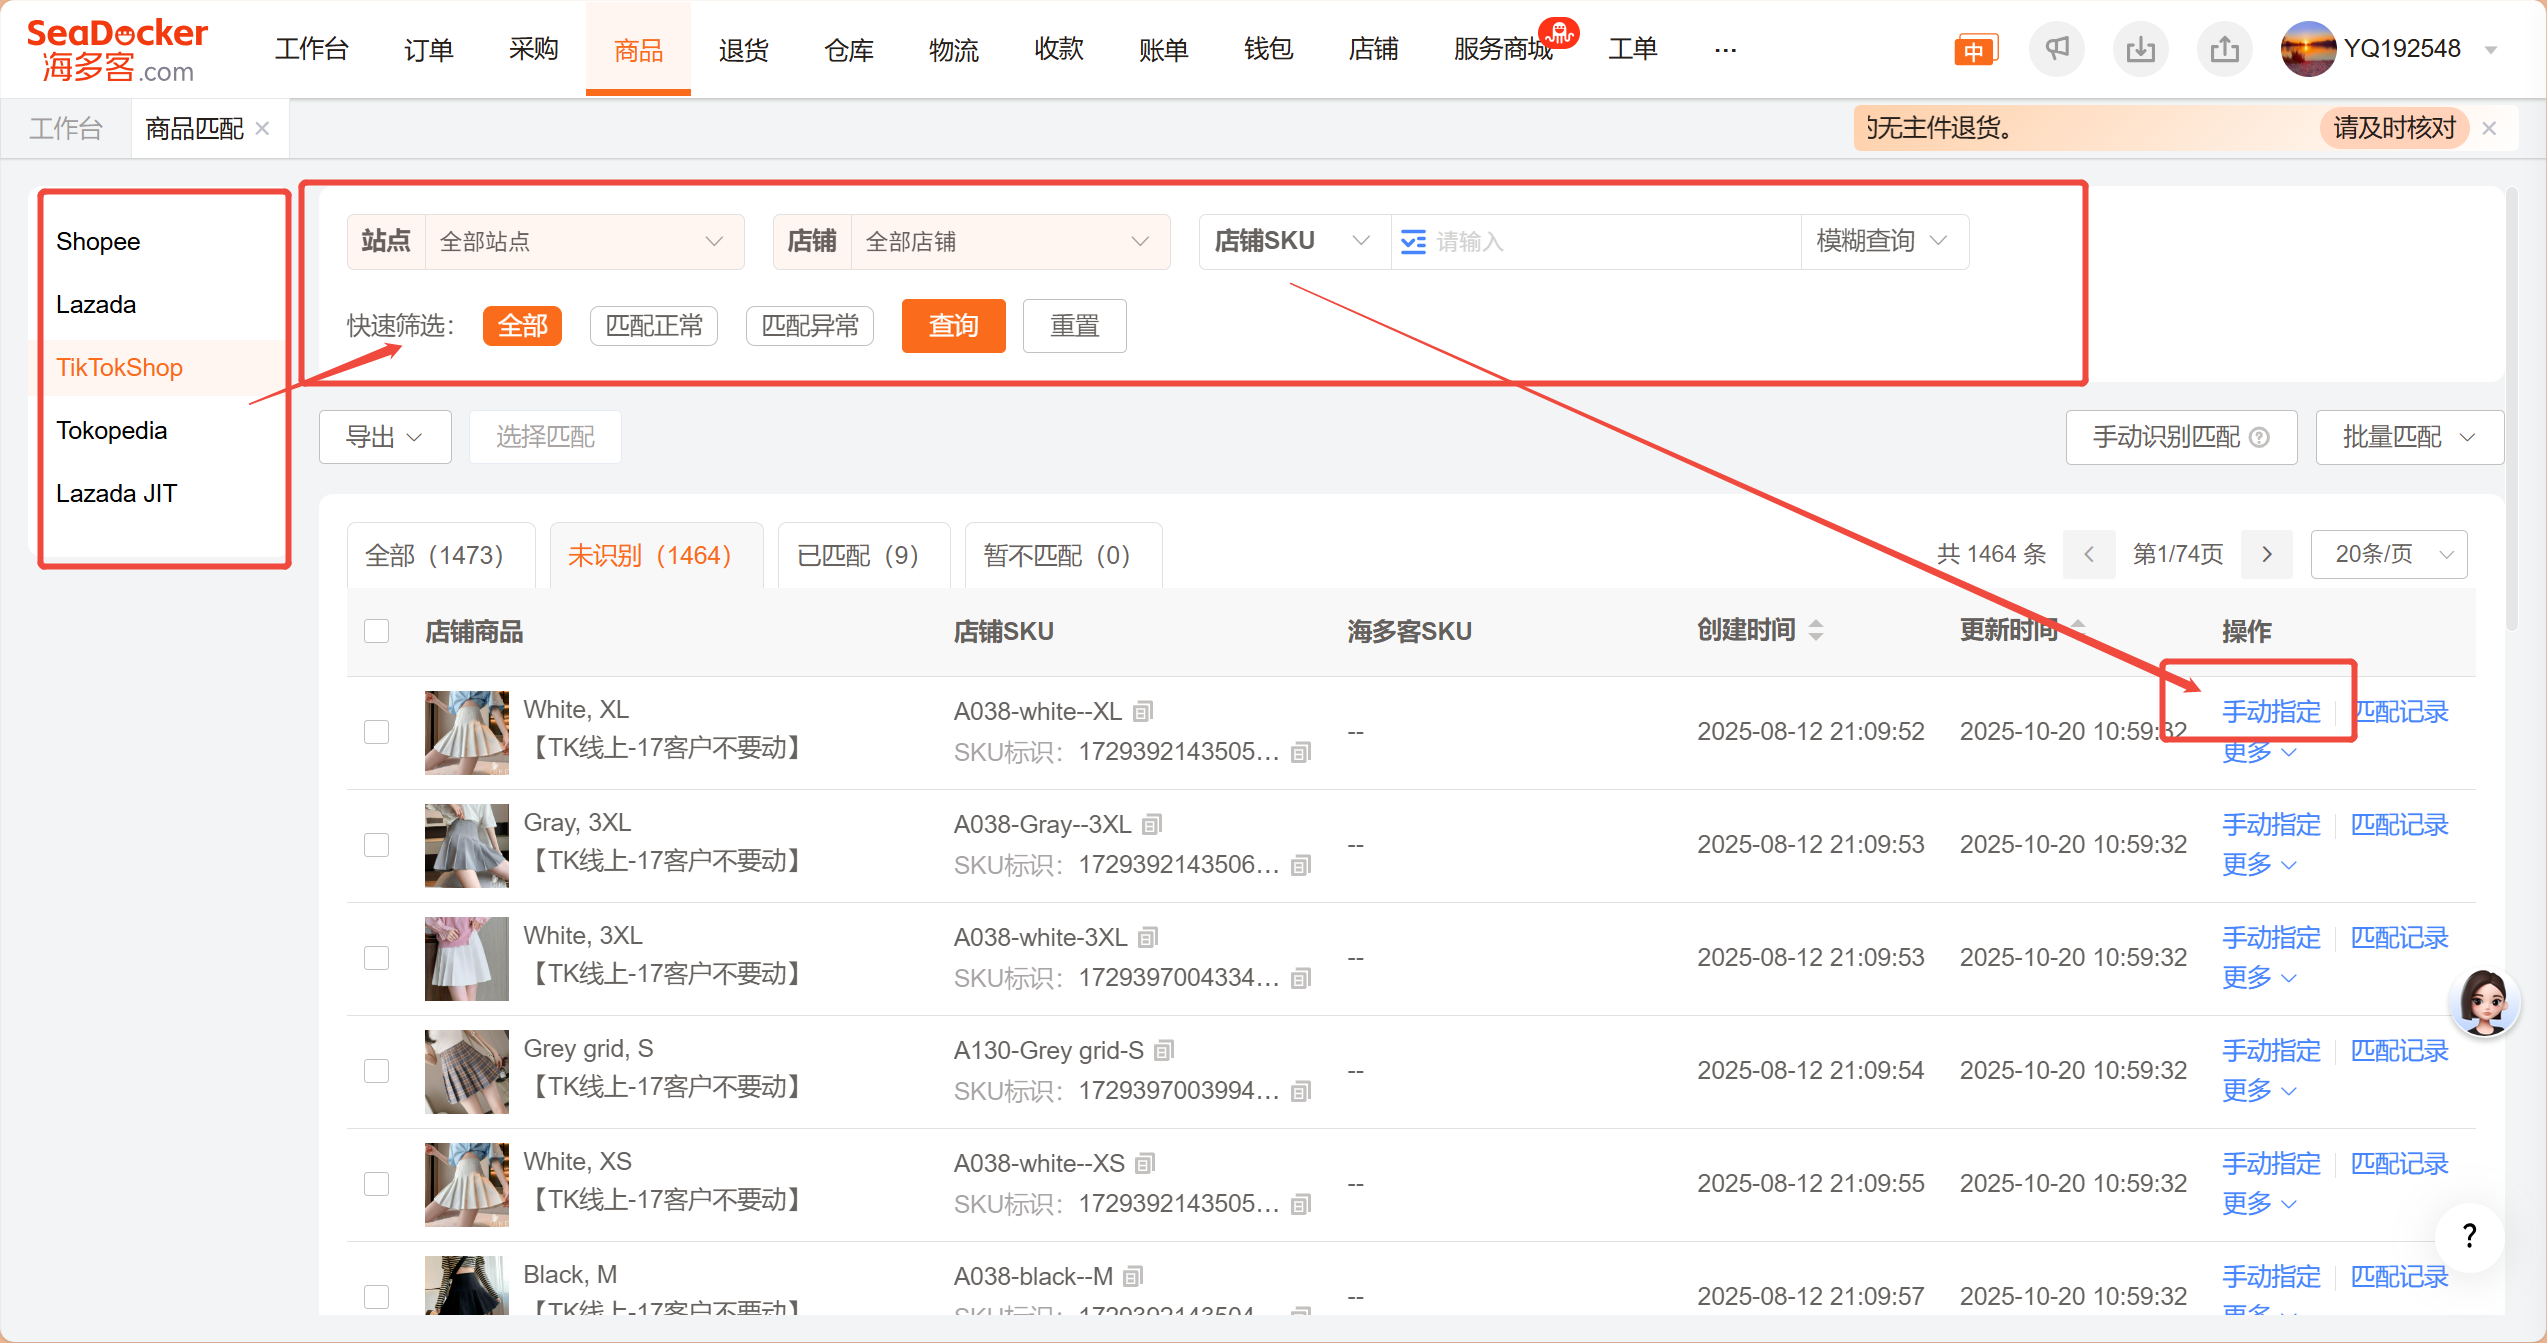The image size is (2547, 1343).
Task: Switch to the 已匹配 (9) tab
Action: 858,555
